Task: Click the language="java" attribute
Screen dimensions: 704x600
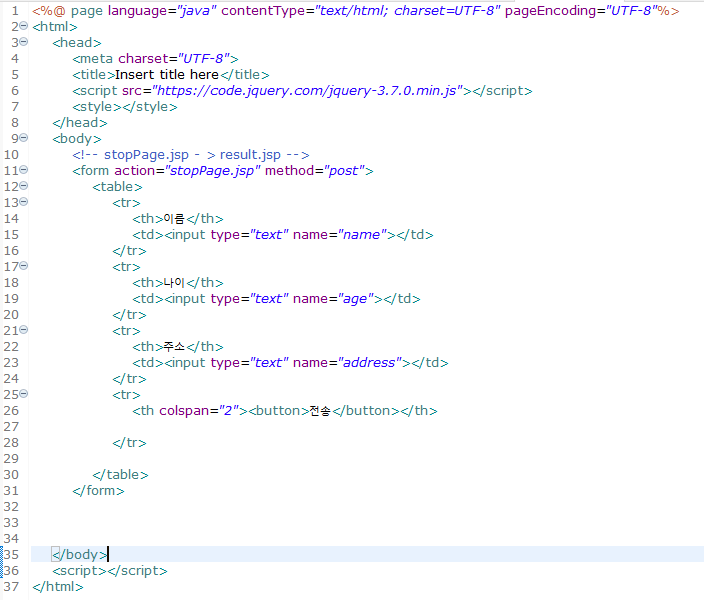Action: tap(162, 11)
